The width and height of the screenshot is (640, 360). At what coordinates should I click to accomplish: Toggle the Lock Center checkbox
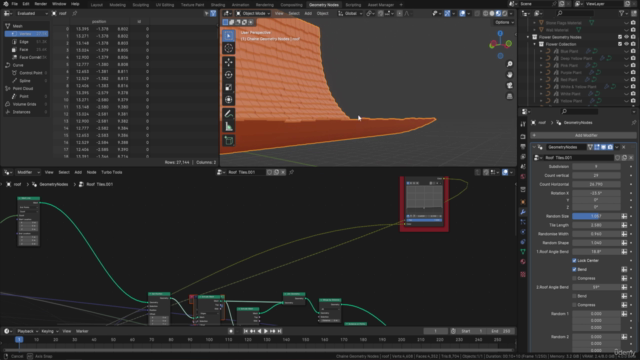[x=574, y=260]
